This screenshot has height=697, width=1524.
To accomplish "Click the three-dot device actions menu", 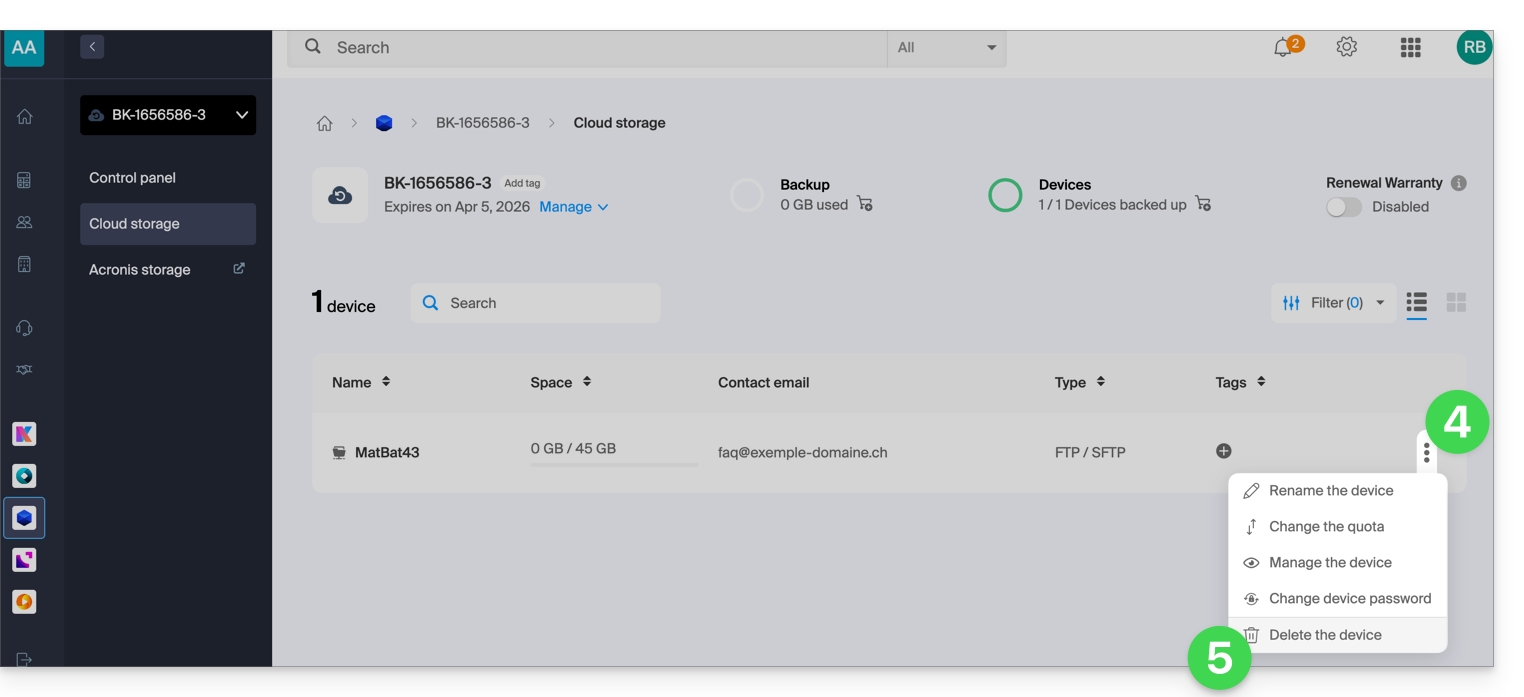I will 1426,453.
